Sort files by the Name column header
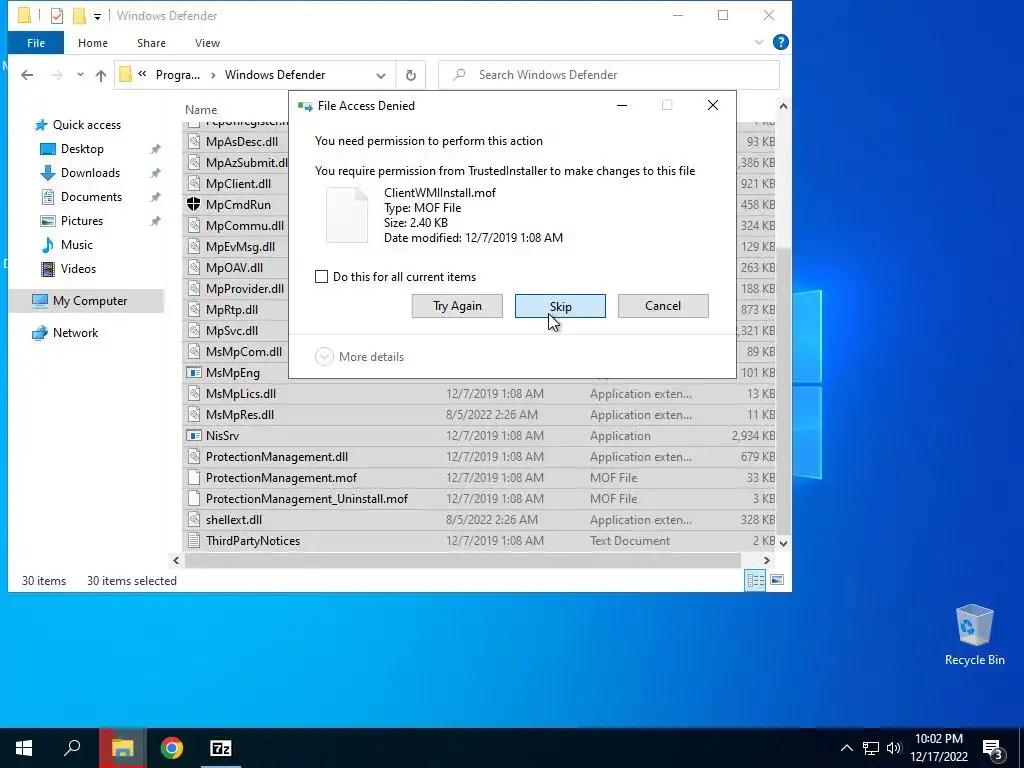1024x768 pixels. click(201, 110)
